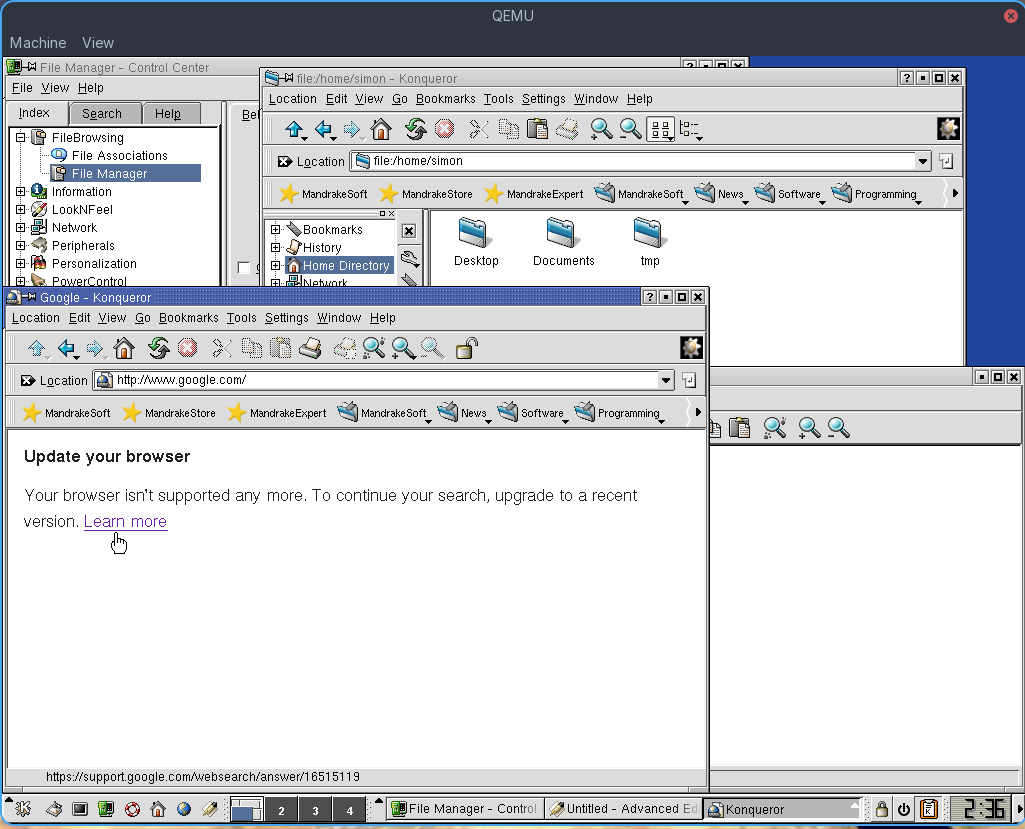This screenshot has width=1025, height=829.
Task: Click Find magnifier icon in Google Konqueror toolbar
Action: tap(374, 348)
